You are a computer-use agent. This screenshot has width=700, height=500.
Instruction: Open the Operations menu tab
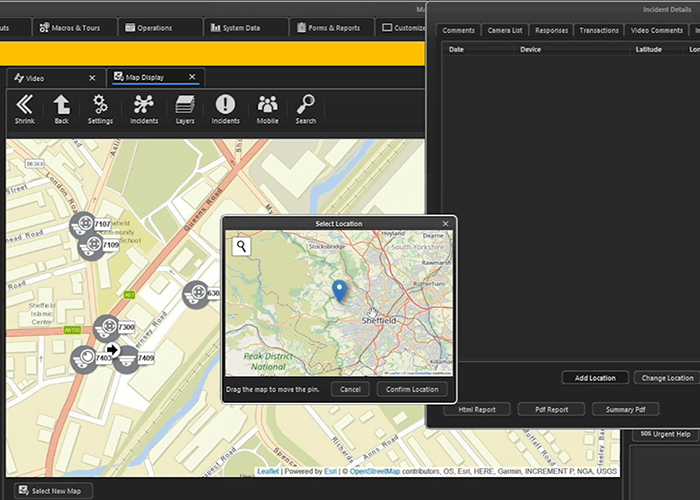click(x=161, y=28)
